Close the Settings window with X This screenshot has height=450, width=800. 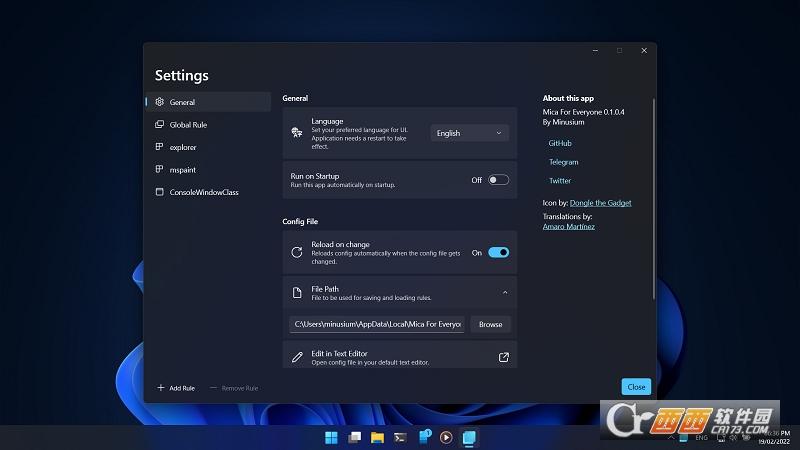(644, 51)
